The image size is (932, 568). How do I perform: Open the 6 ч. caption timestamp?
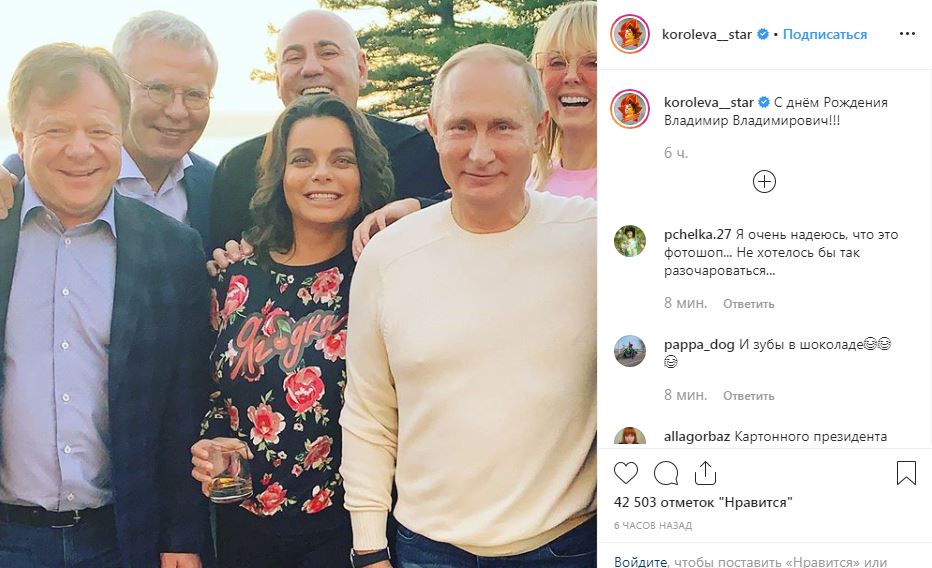[676, 153]
